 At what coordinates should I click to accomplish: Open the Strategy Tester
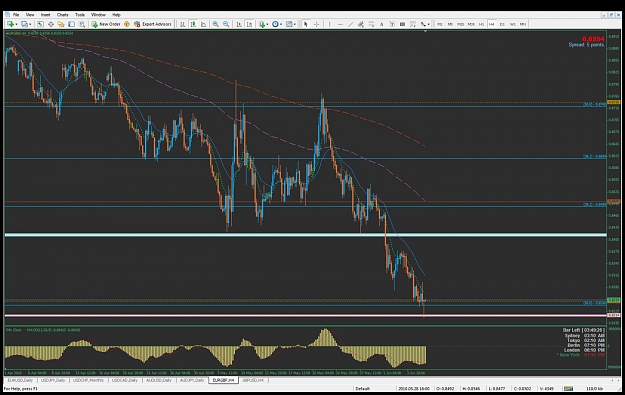point(82,24)
